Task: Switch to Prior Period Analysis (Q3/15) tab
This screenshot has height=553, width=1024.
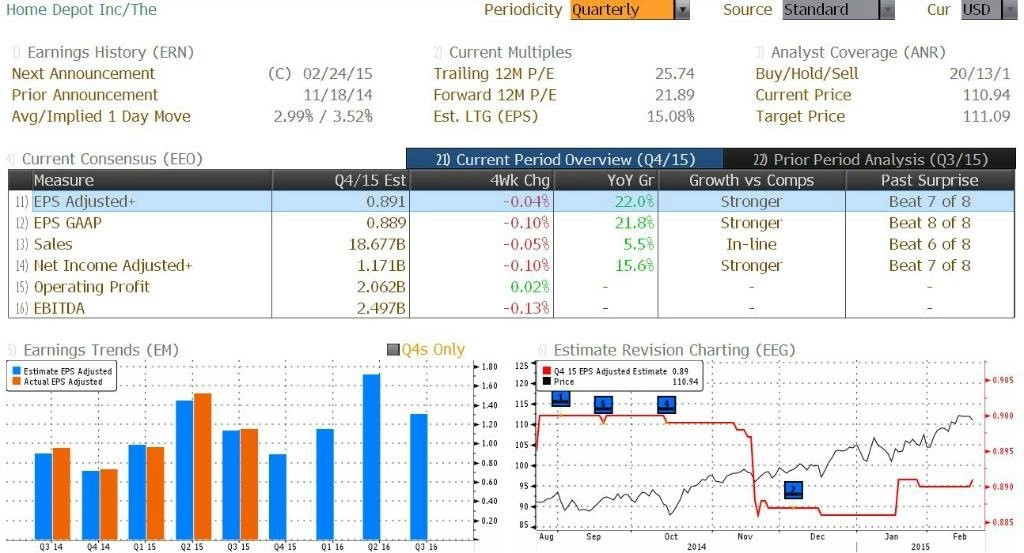Action: pyautogui.click(x=870, y=159)
